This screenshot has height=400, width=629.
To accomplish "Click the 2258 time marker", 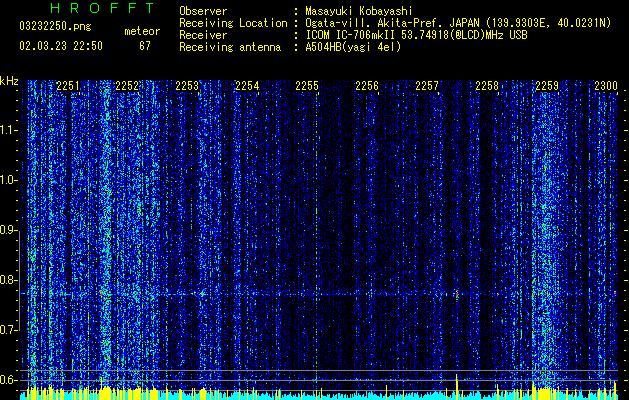I will coord(487,86).
